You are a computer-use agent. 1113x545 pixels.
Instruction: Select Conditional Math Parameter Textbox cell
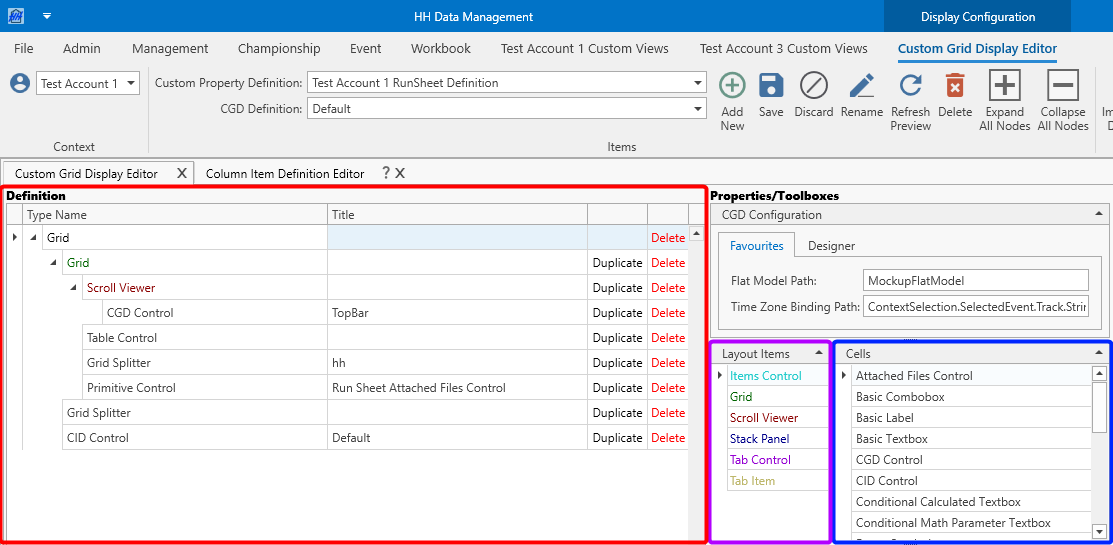pyautogui.click(x=971, y=522)
